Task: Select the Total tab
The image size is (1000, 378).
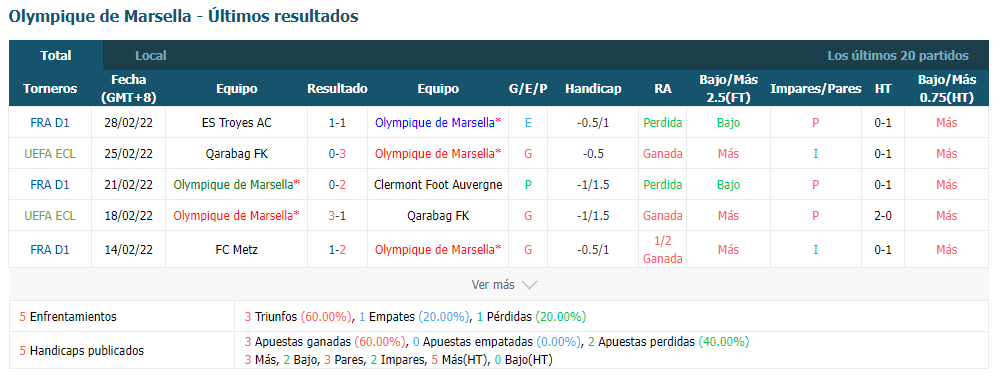Action: click(56, 55)
